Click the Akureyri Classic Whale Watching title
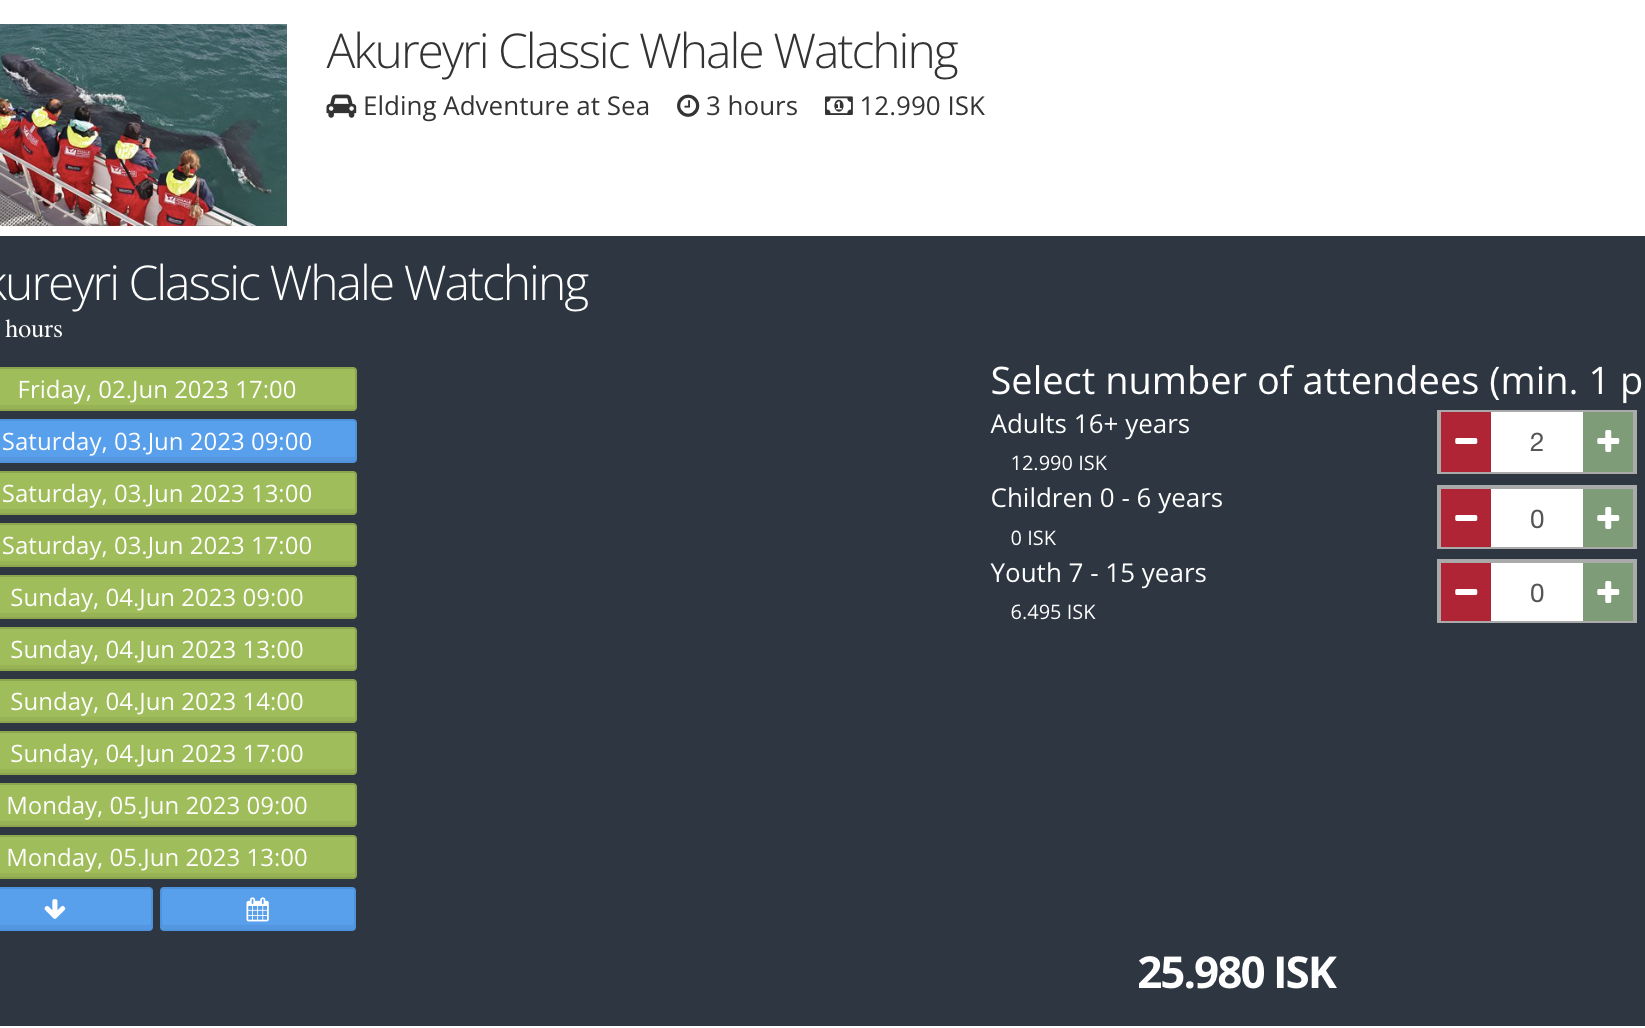1645x1028 pixels. pyautogui.click(x=642, y=52)
